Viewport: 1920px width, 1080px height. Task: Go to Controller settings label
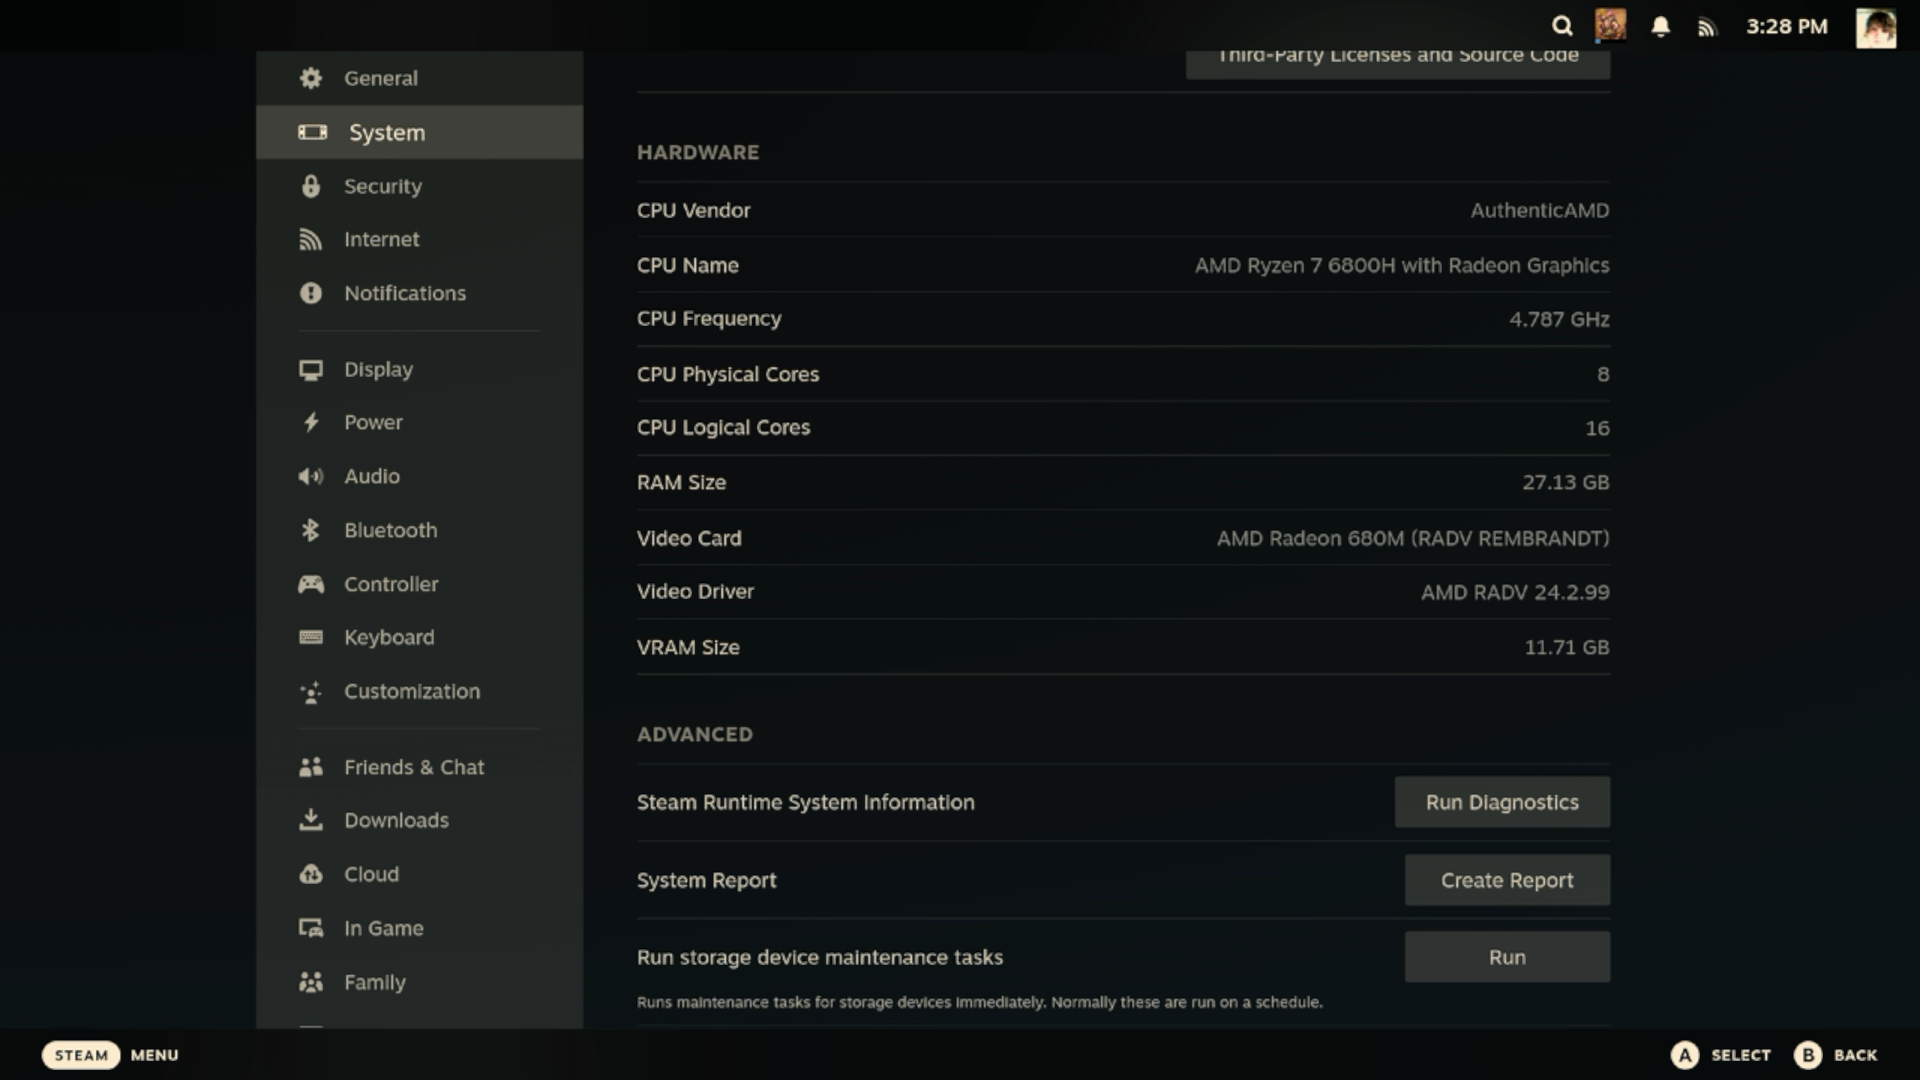(x=391, y=584)
